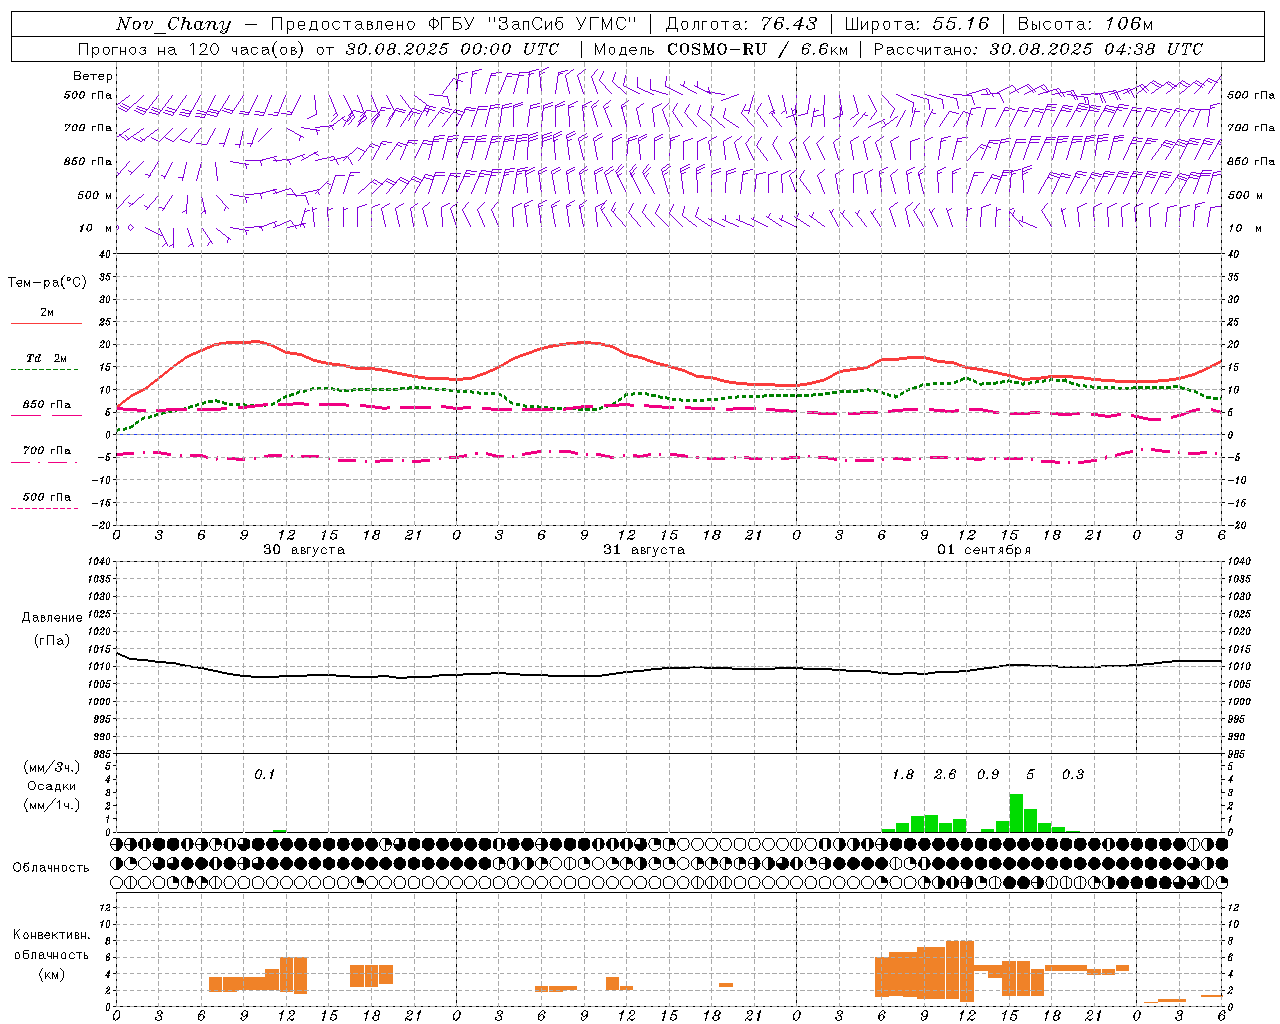Click the elevation text 'Высота: 106м'
1280x1024 pixels.
[1085, 24]
